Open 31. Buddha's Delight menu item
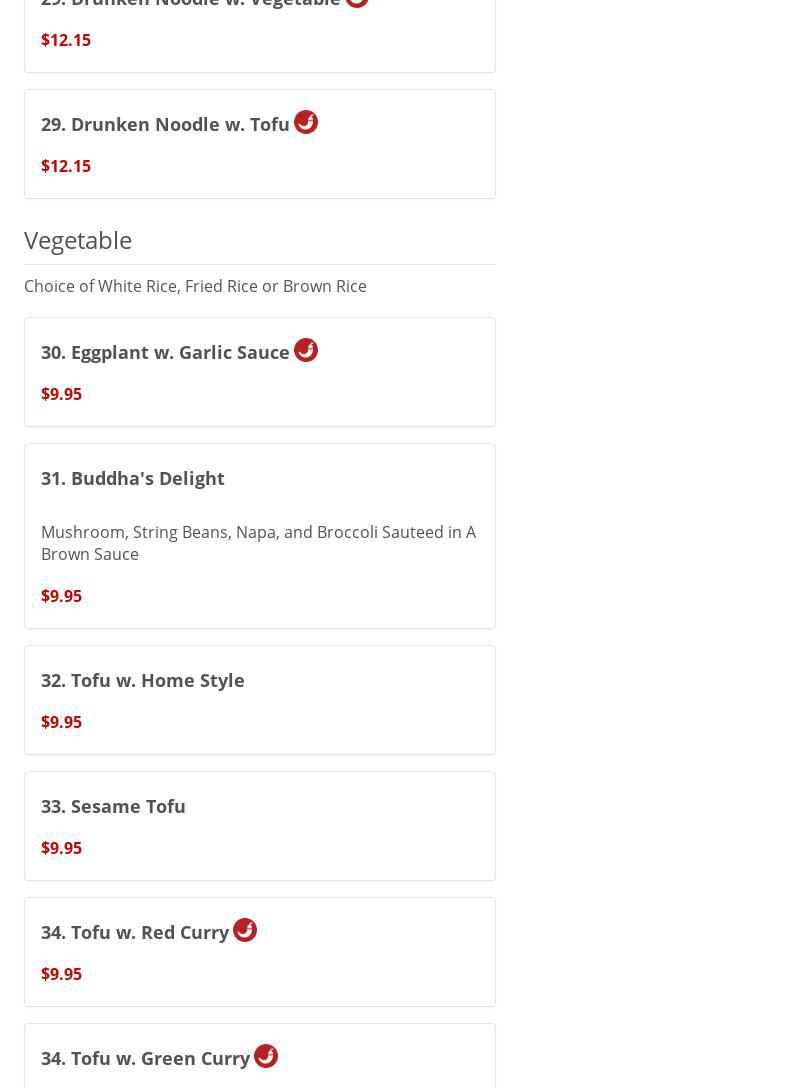The image size is (785, 1088). [x=133, y=478]
